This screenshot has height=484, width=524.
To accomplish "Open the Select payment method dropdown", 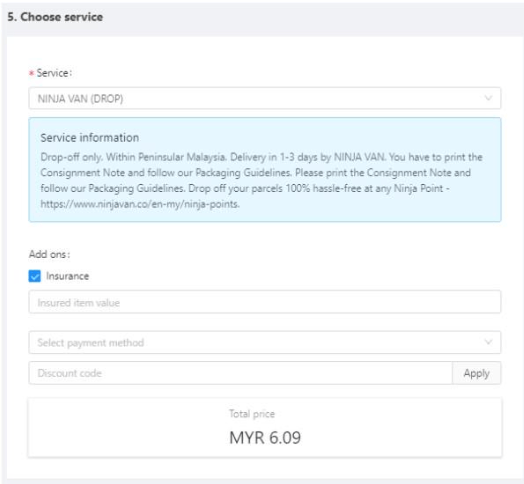I will (265, 342).
